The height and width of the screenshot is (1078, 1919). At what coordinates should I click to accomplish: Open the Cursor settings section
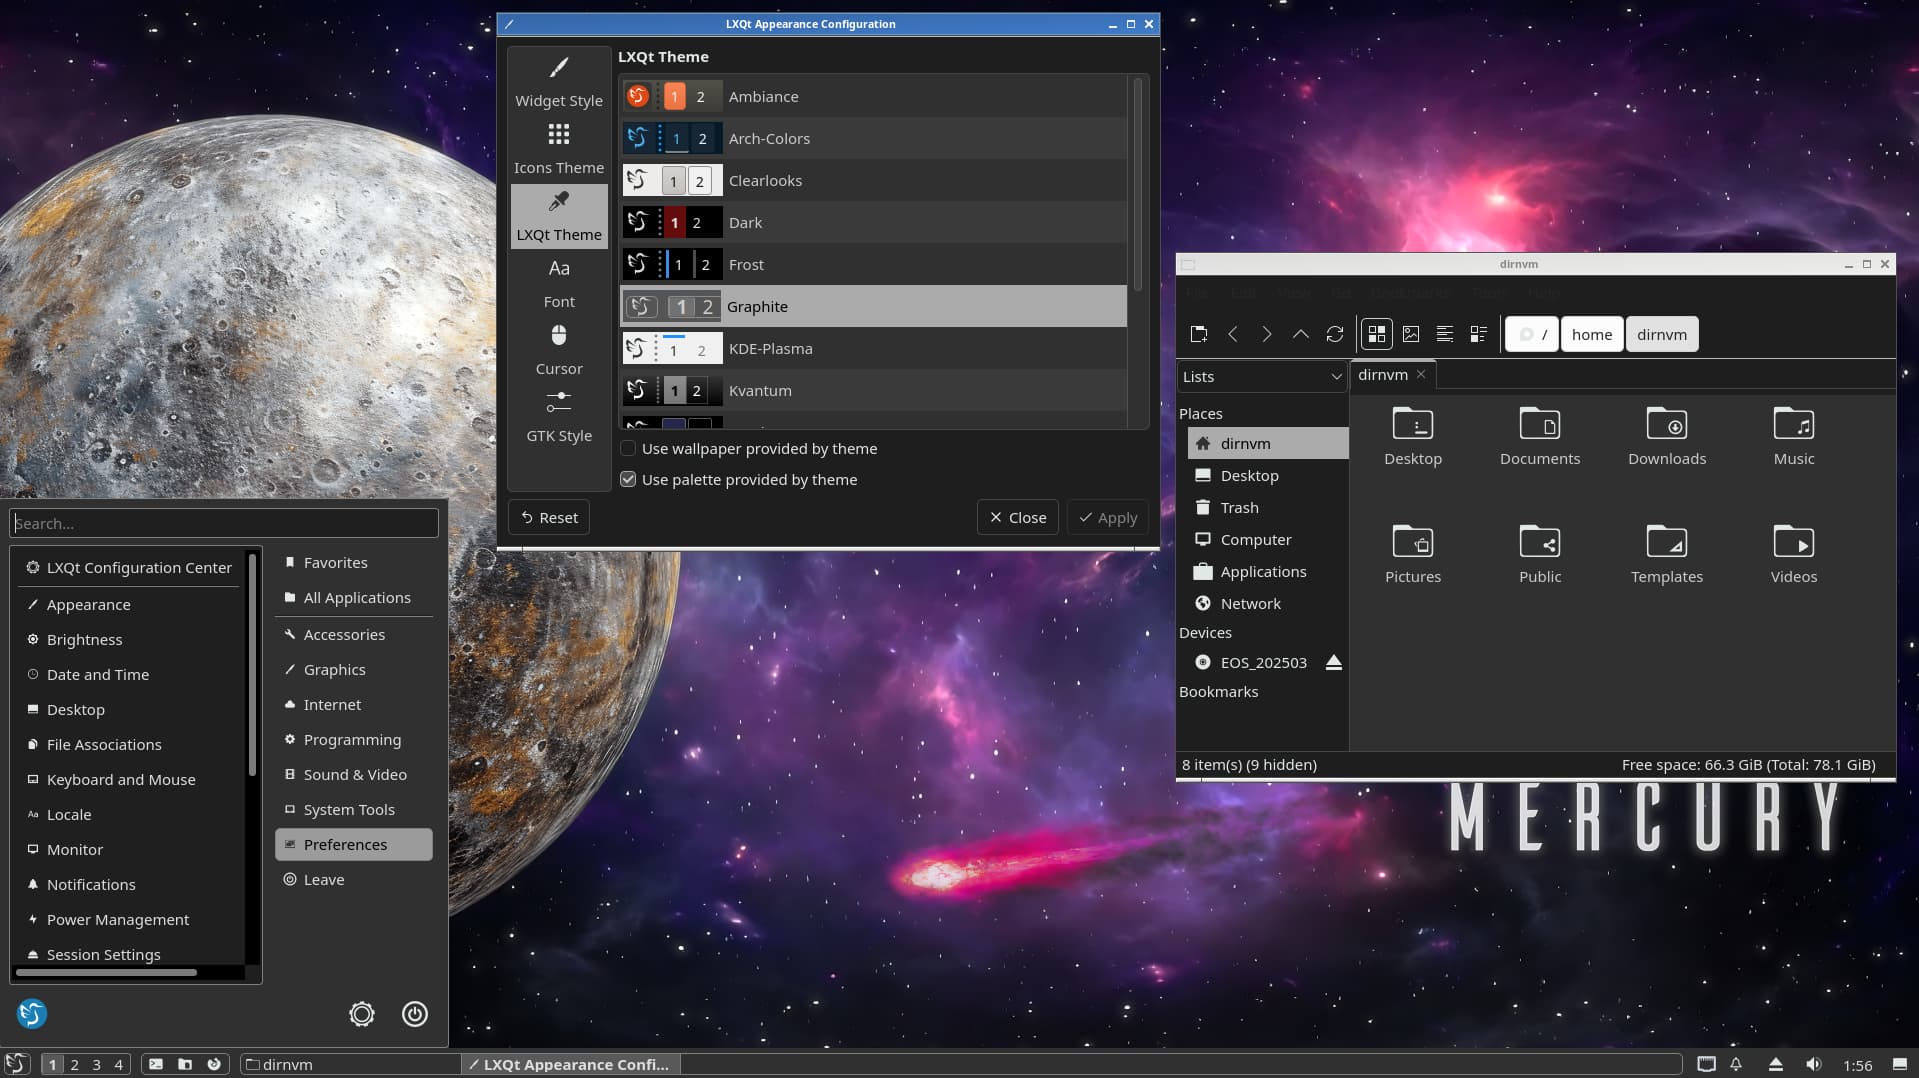point(559,351)
